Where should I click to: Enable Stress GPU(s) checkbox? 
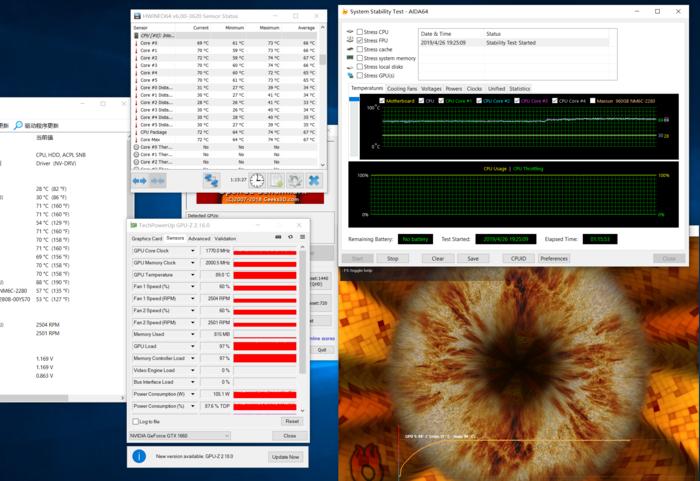point(360,75)
